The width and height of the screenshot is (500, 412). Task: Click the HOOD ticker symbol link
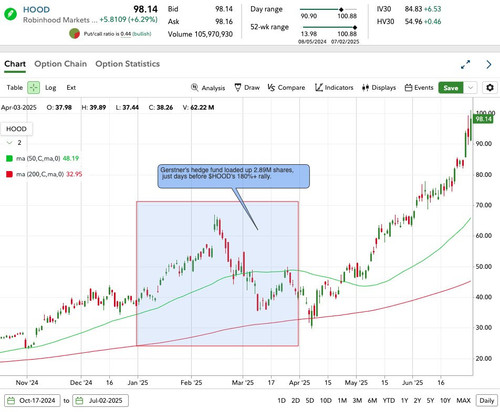(x=36, y=10)
